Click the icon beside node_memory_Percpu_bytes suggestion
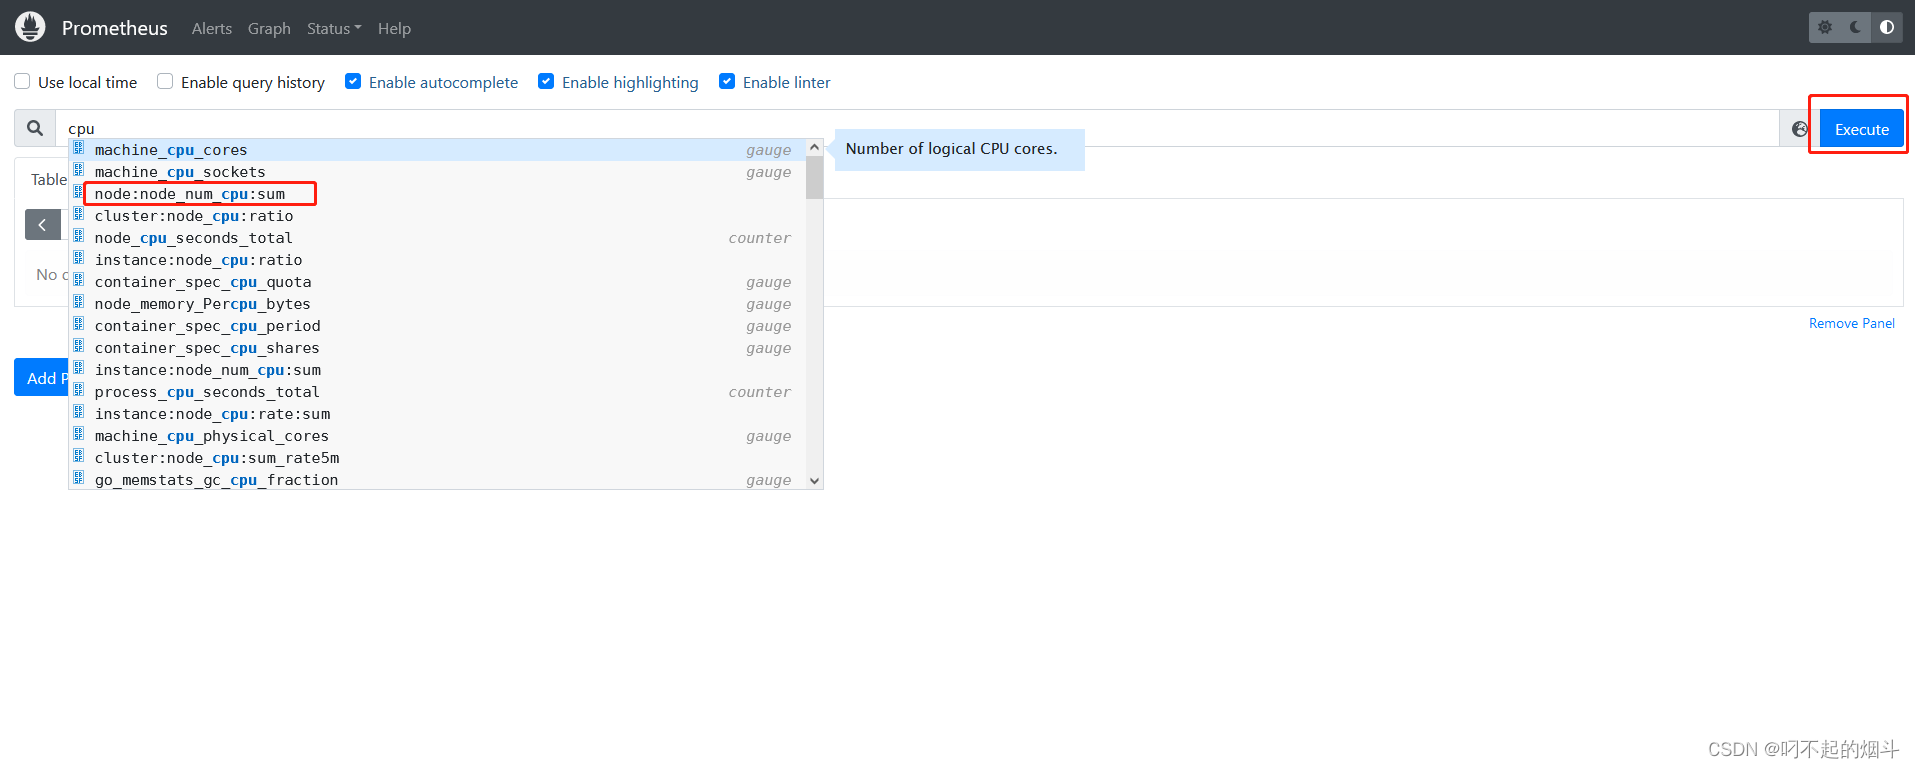 pos(78,303)
